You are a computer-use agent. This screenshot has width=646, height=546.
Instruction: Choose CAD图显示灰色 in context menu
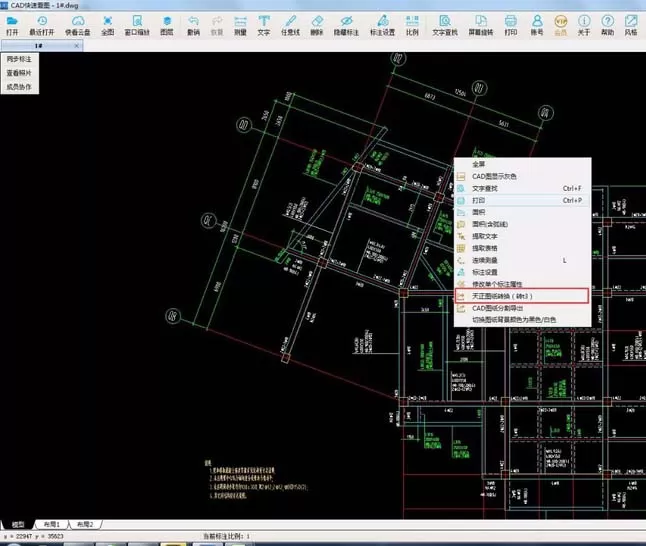[522, 176]
